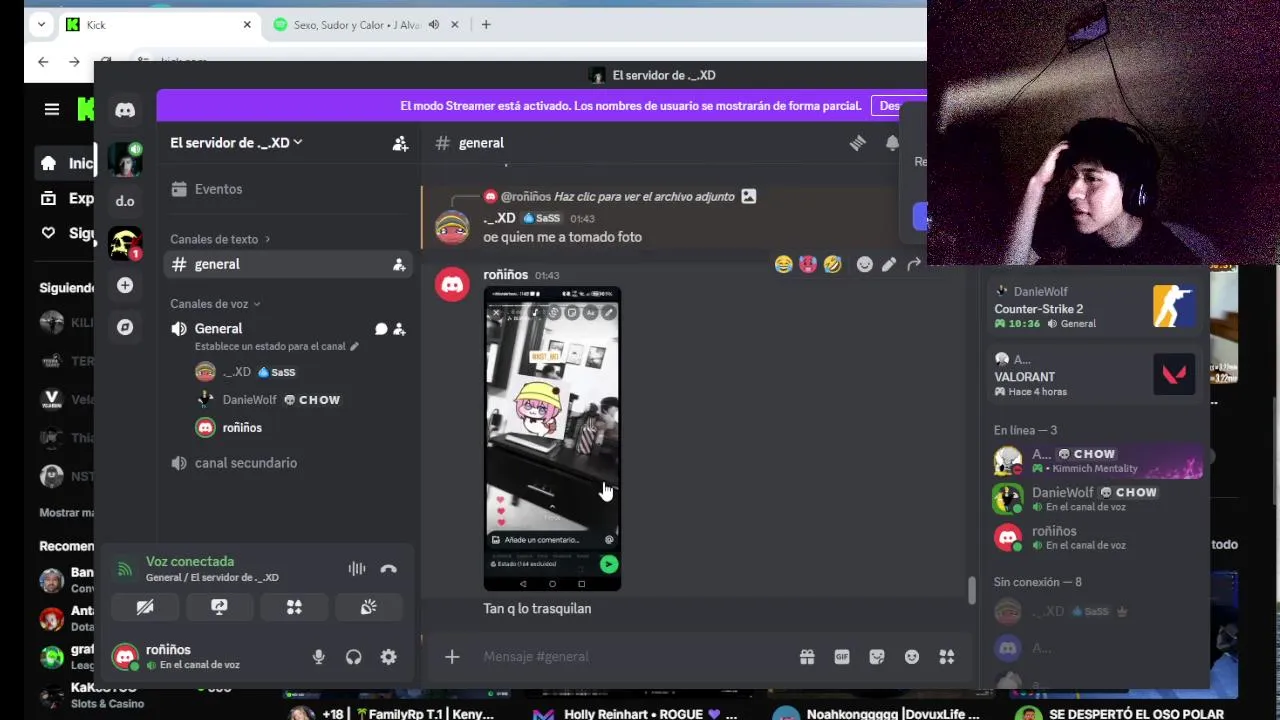
Task: Disconnect from voice with hang-up icon
Action: coord(389,569)
